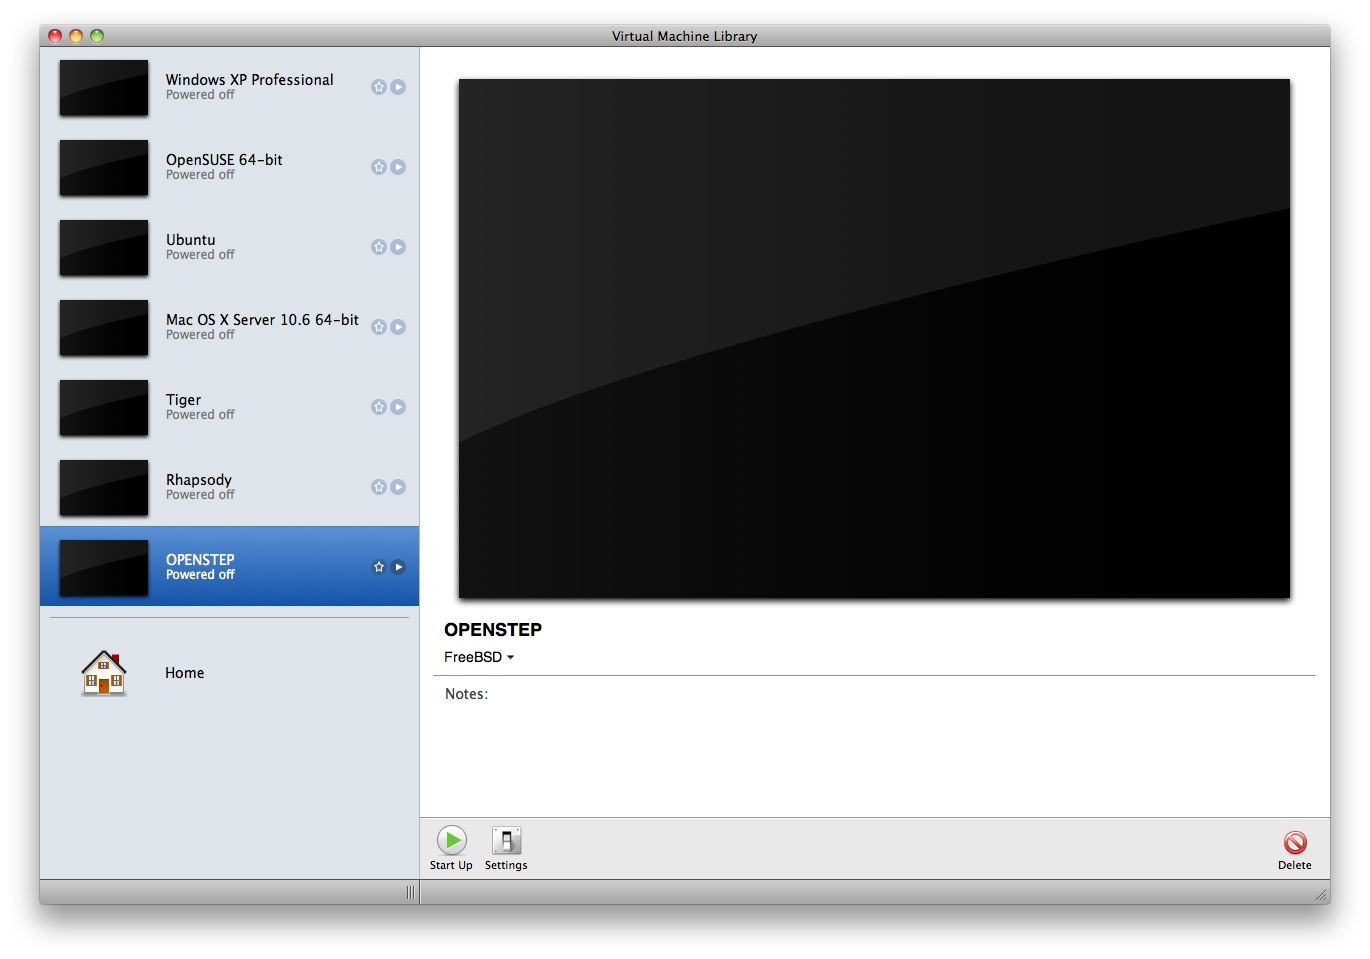Screen dimensions: 1370x959
Task: Select the OpenSUSE 64-bit thumbnail
Action: click(104, 168)
